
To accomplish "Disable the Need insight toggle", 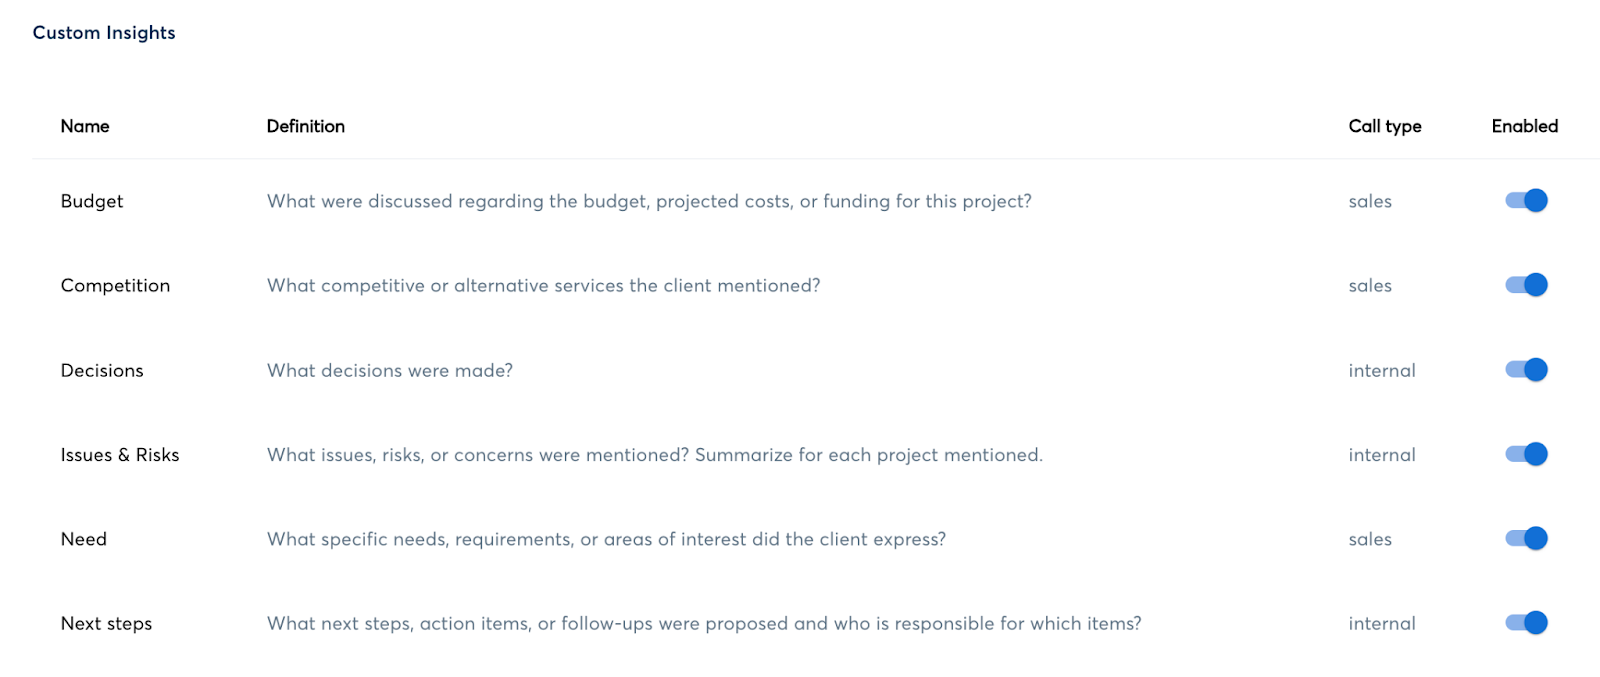I will (x=1526, y=539).
